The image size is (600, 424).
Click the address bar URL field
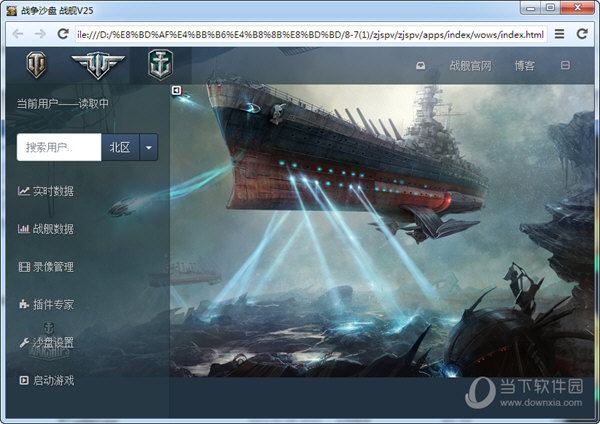pos(311,34)
